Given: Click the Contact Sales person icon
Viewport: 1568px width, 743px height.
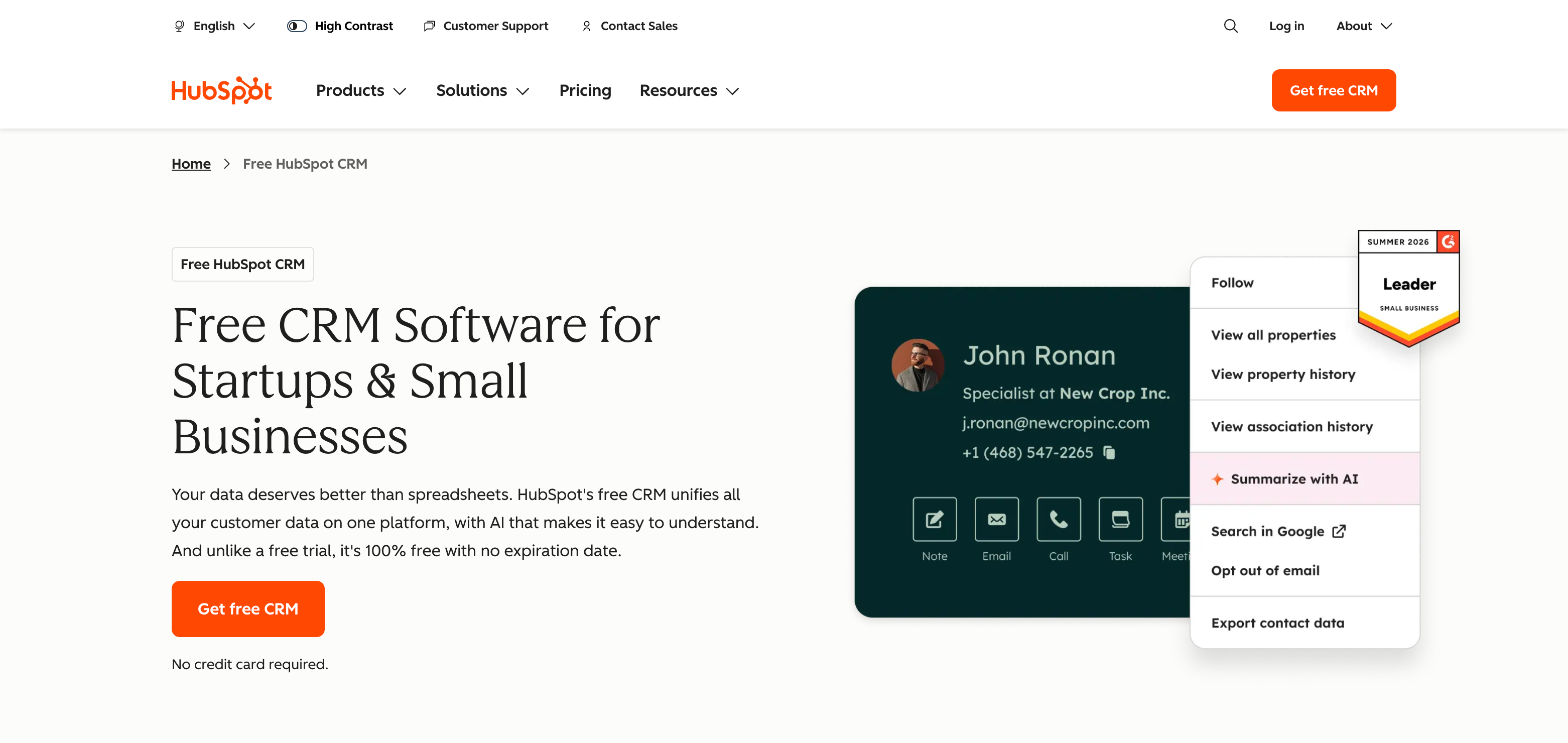Looking at the screenshot, I should (587, 26).
